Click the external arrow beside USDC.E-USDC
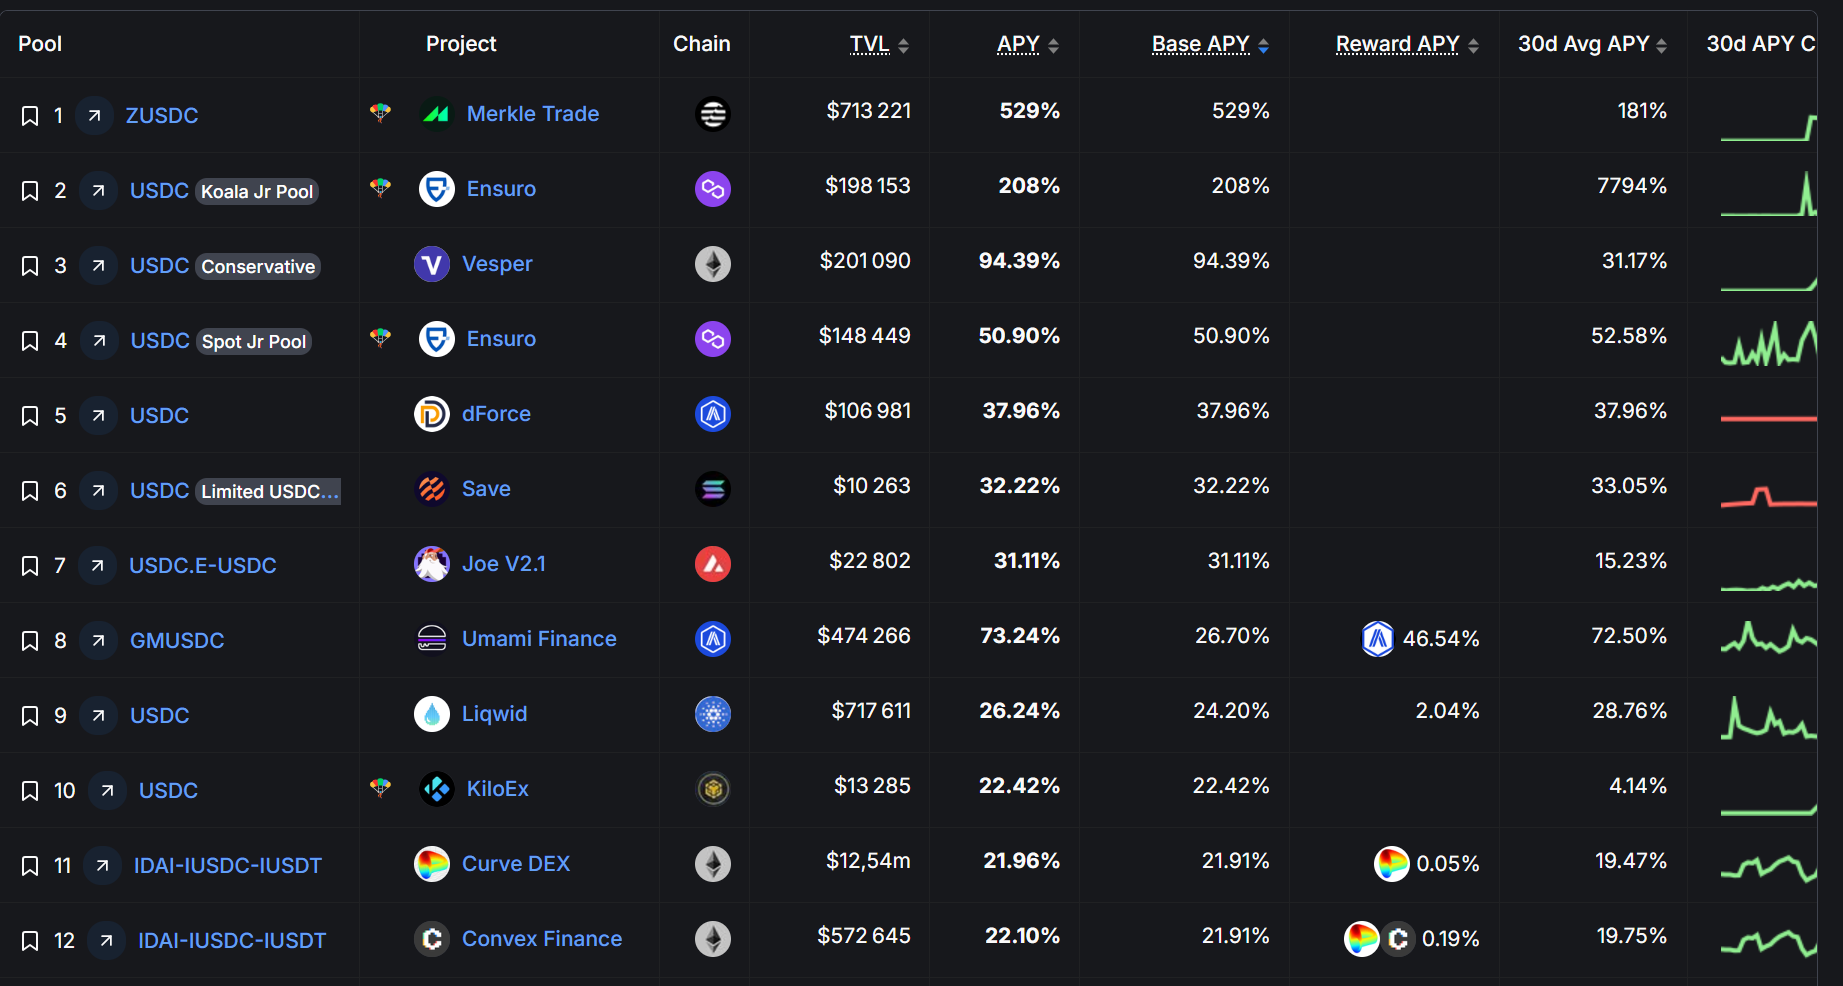Viewport: 1843px width, 986px height. 97,566
